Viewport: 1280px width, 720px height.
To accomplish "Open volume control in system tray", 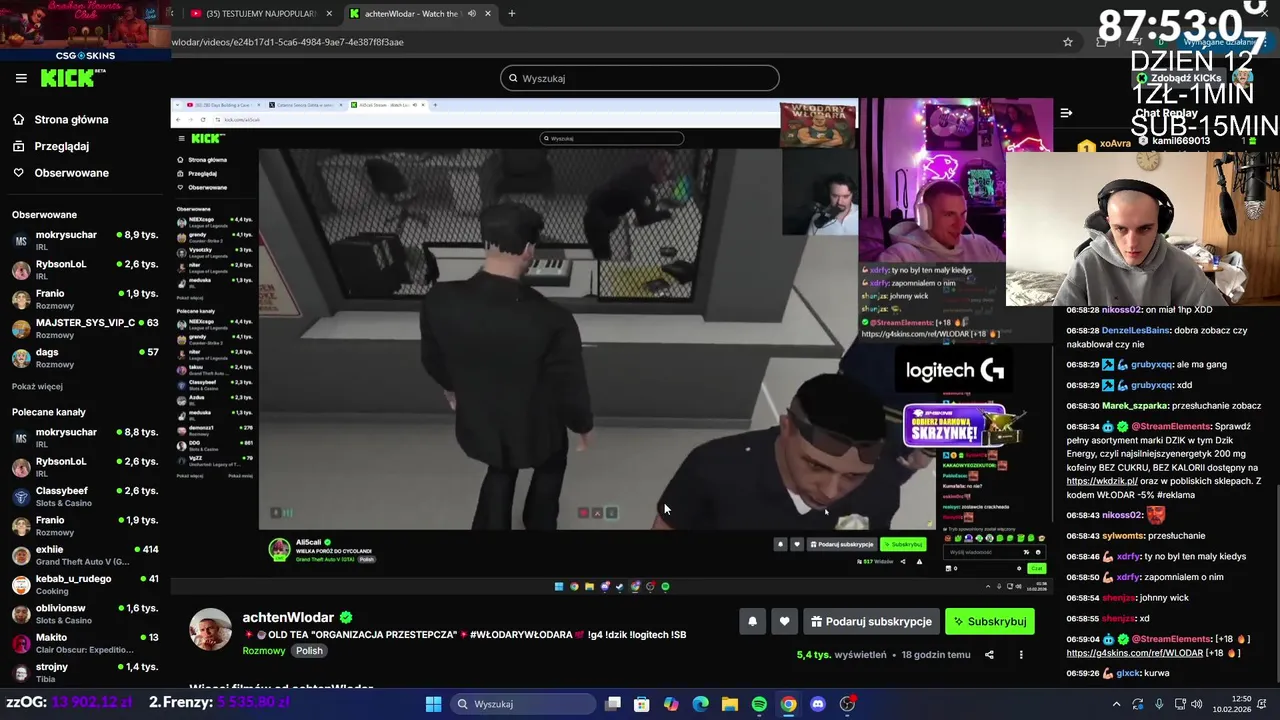I will [1196, 704].
